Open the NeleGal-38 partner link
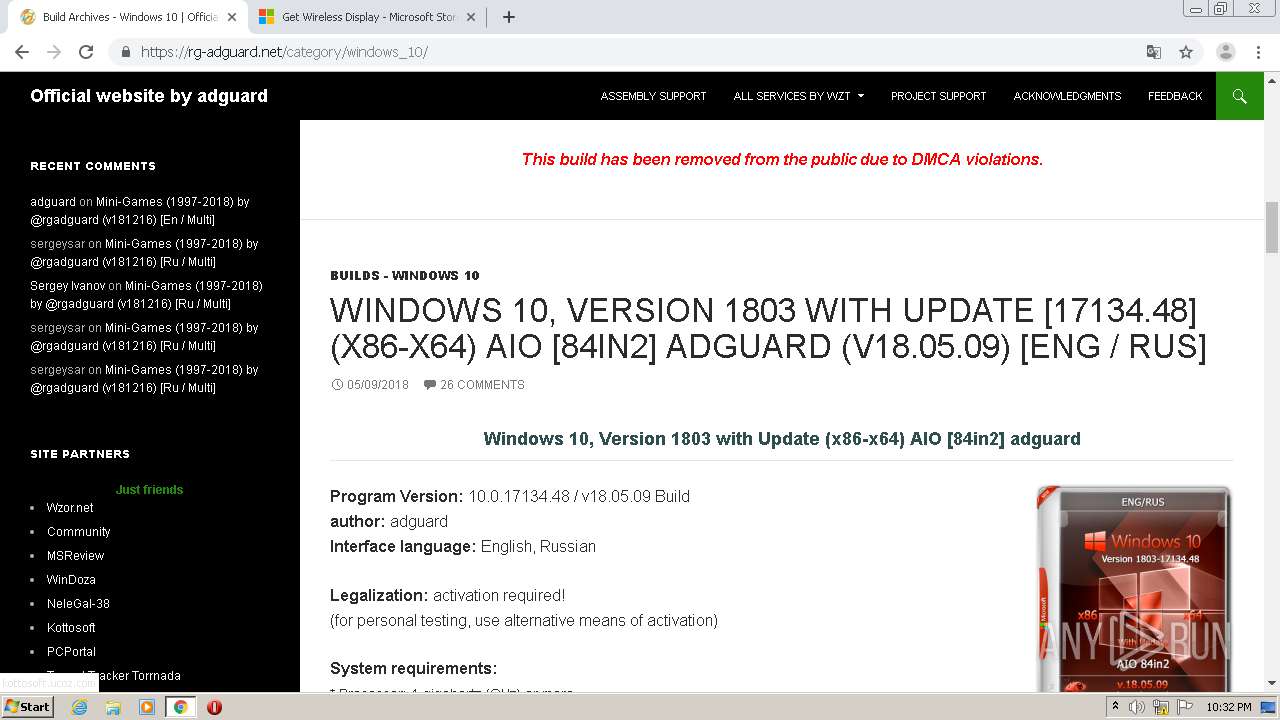1280x720 pixels. point(78,604)
